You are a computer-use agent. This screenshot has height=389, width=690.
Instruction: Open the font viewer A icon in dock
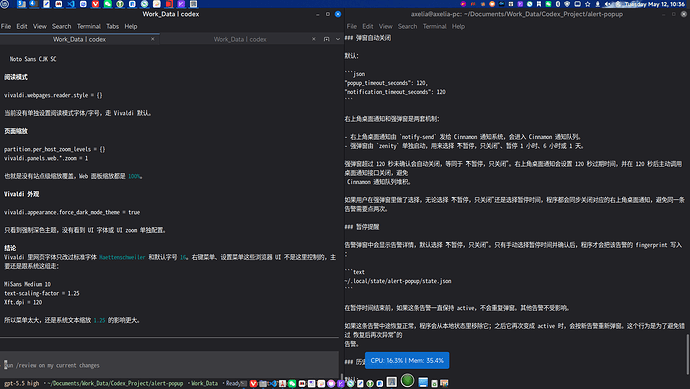click(392, 382)
